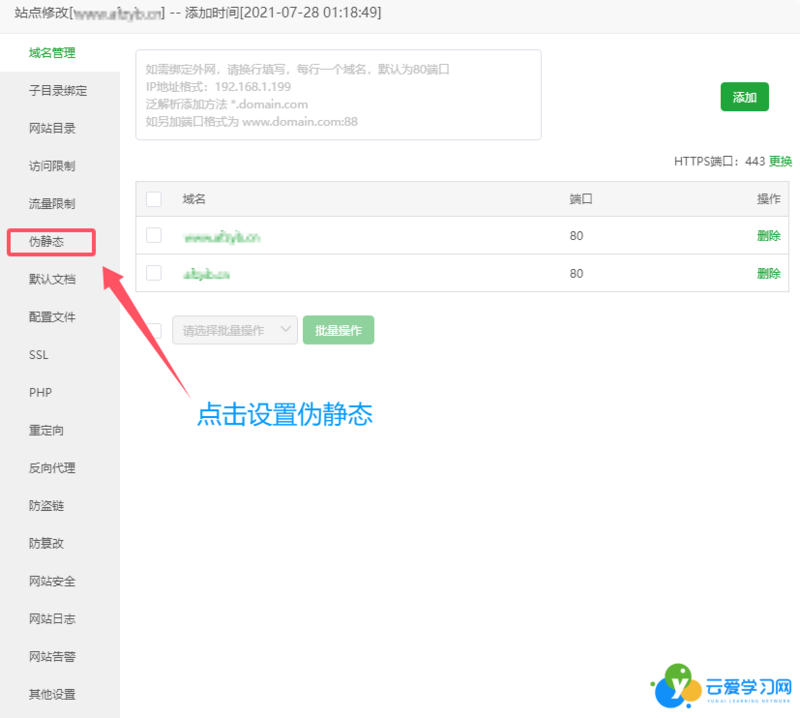This screenshot has height=718, width=800.
Task: Select the PHP tab
Action: 40,392
